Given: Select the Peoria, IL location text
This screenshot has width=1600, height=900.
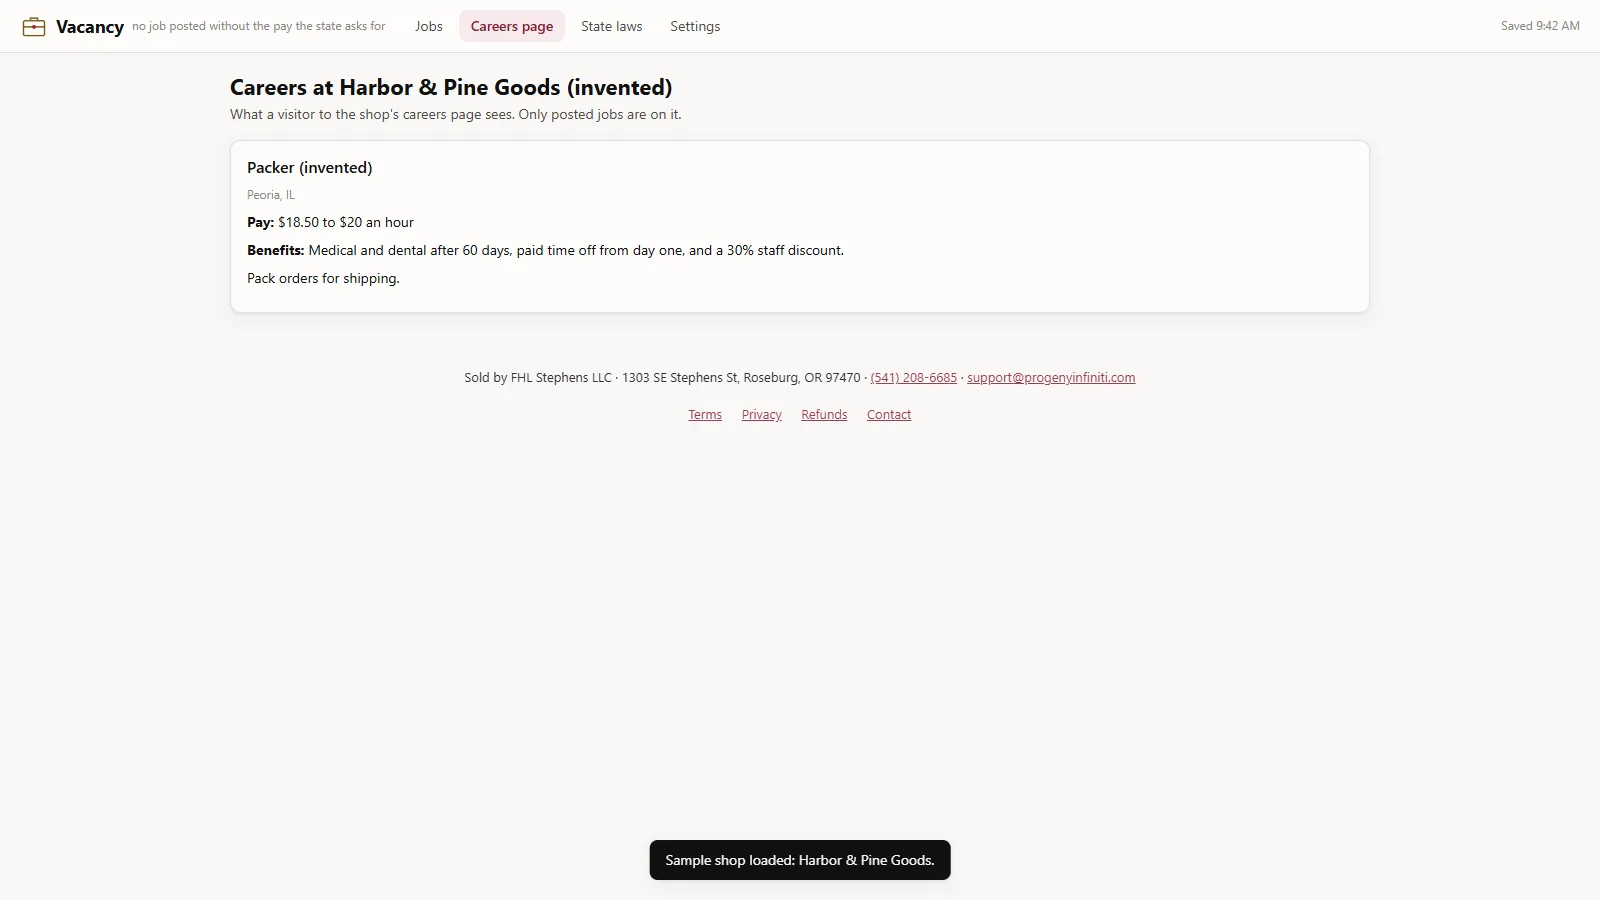Looking at the screenshot, I should [x=271, y=195].
